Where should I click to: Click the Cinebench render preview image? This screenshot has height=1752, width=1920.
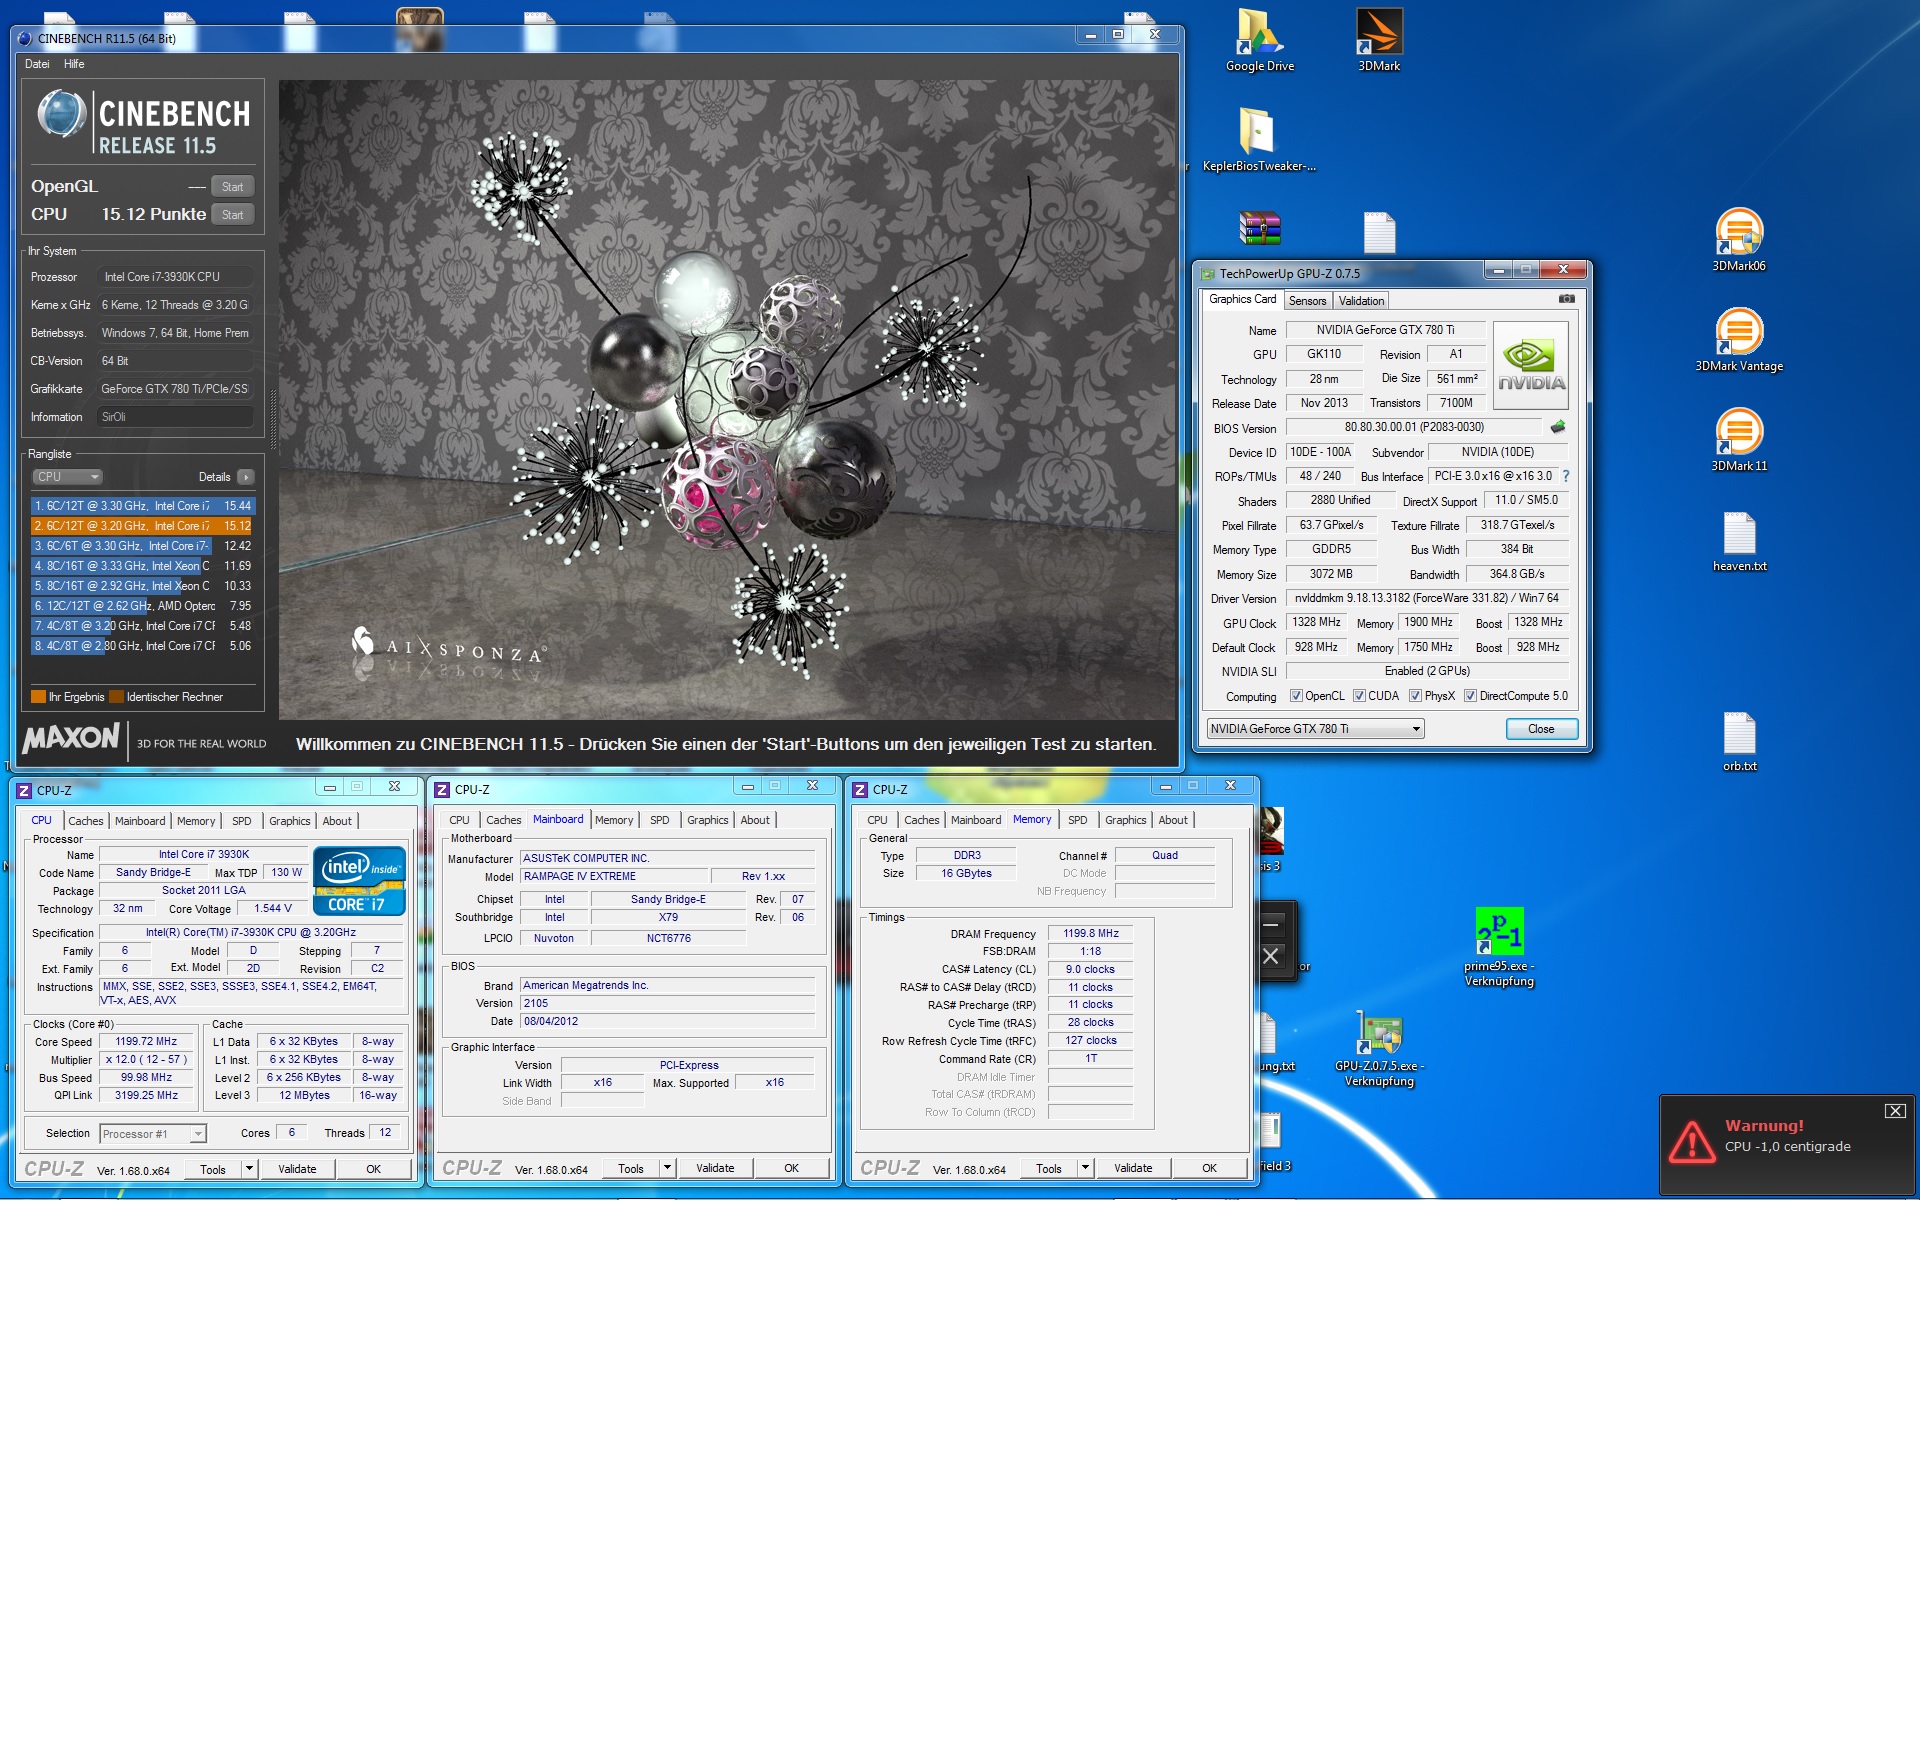click(727, 400)
